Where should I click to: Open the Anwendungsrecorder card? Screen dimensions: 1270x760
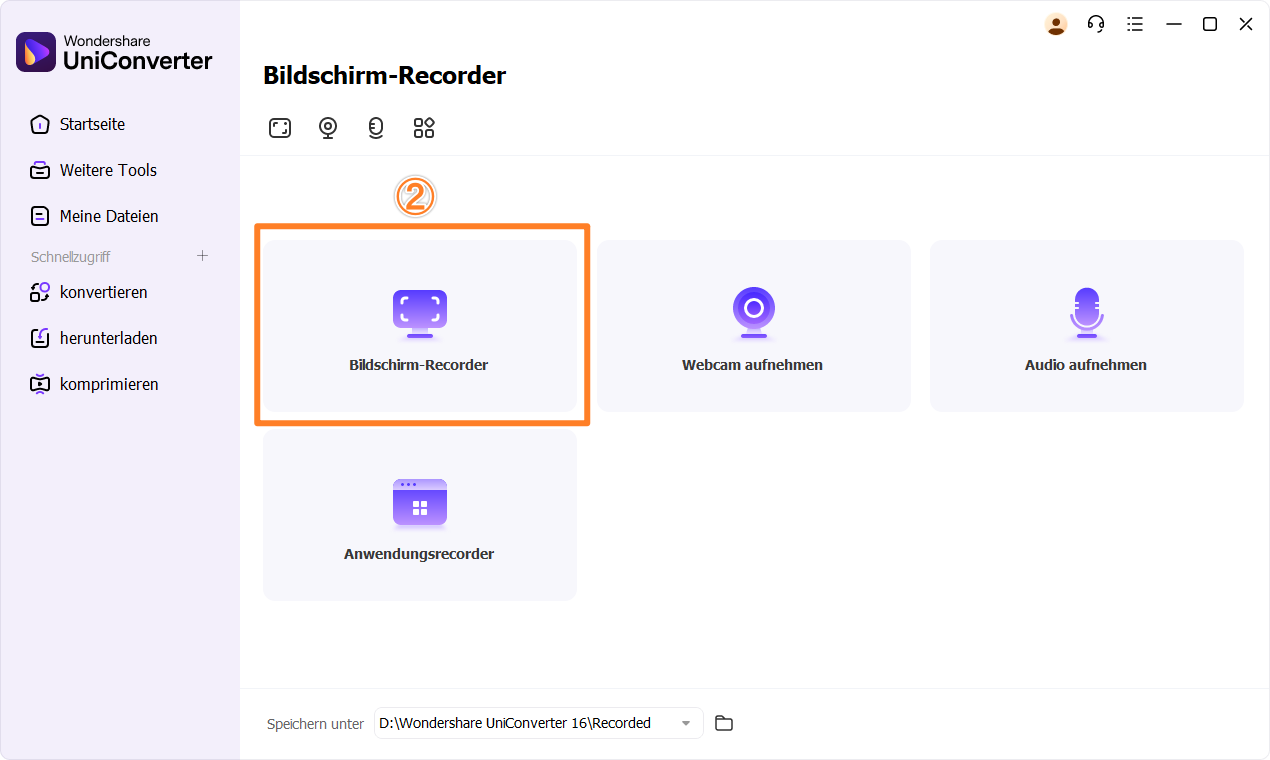(420, 515)
